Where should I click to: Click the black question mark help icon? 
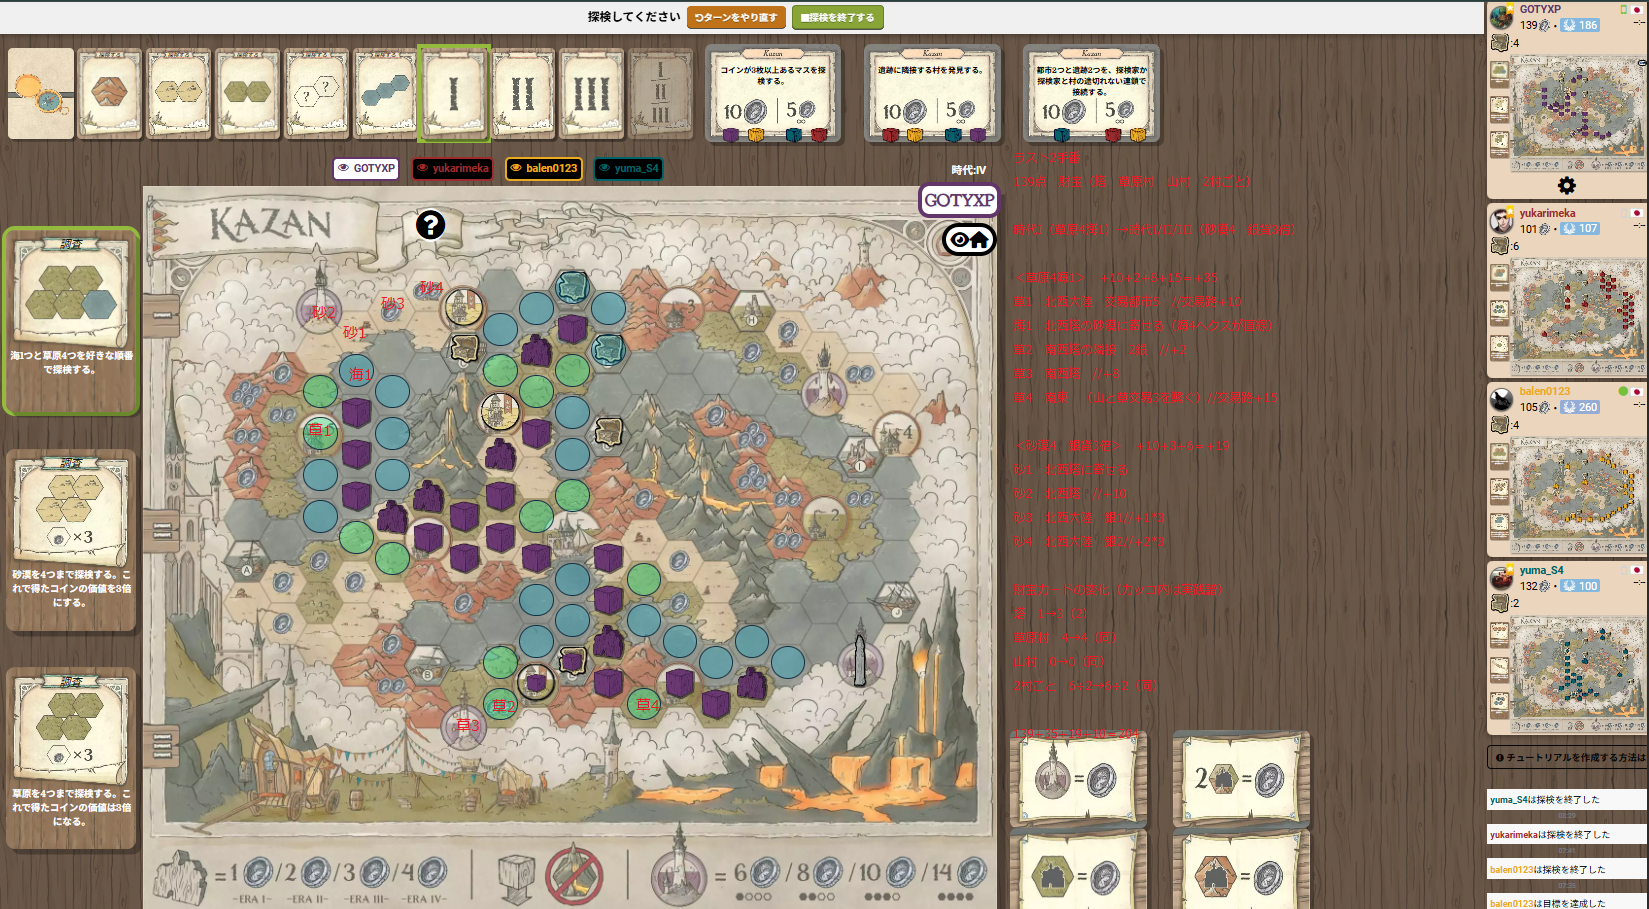(430, 225)
